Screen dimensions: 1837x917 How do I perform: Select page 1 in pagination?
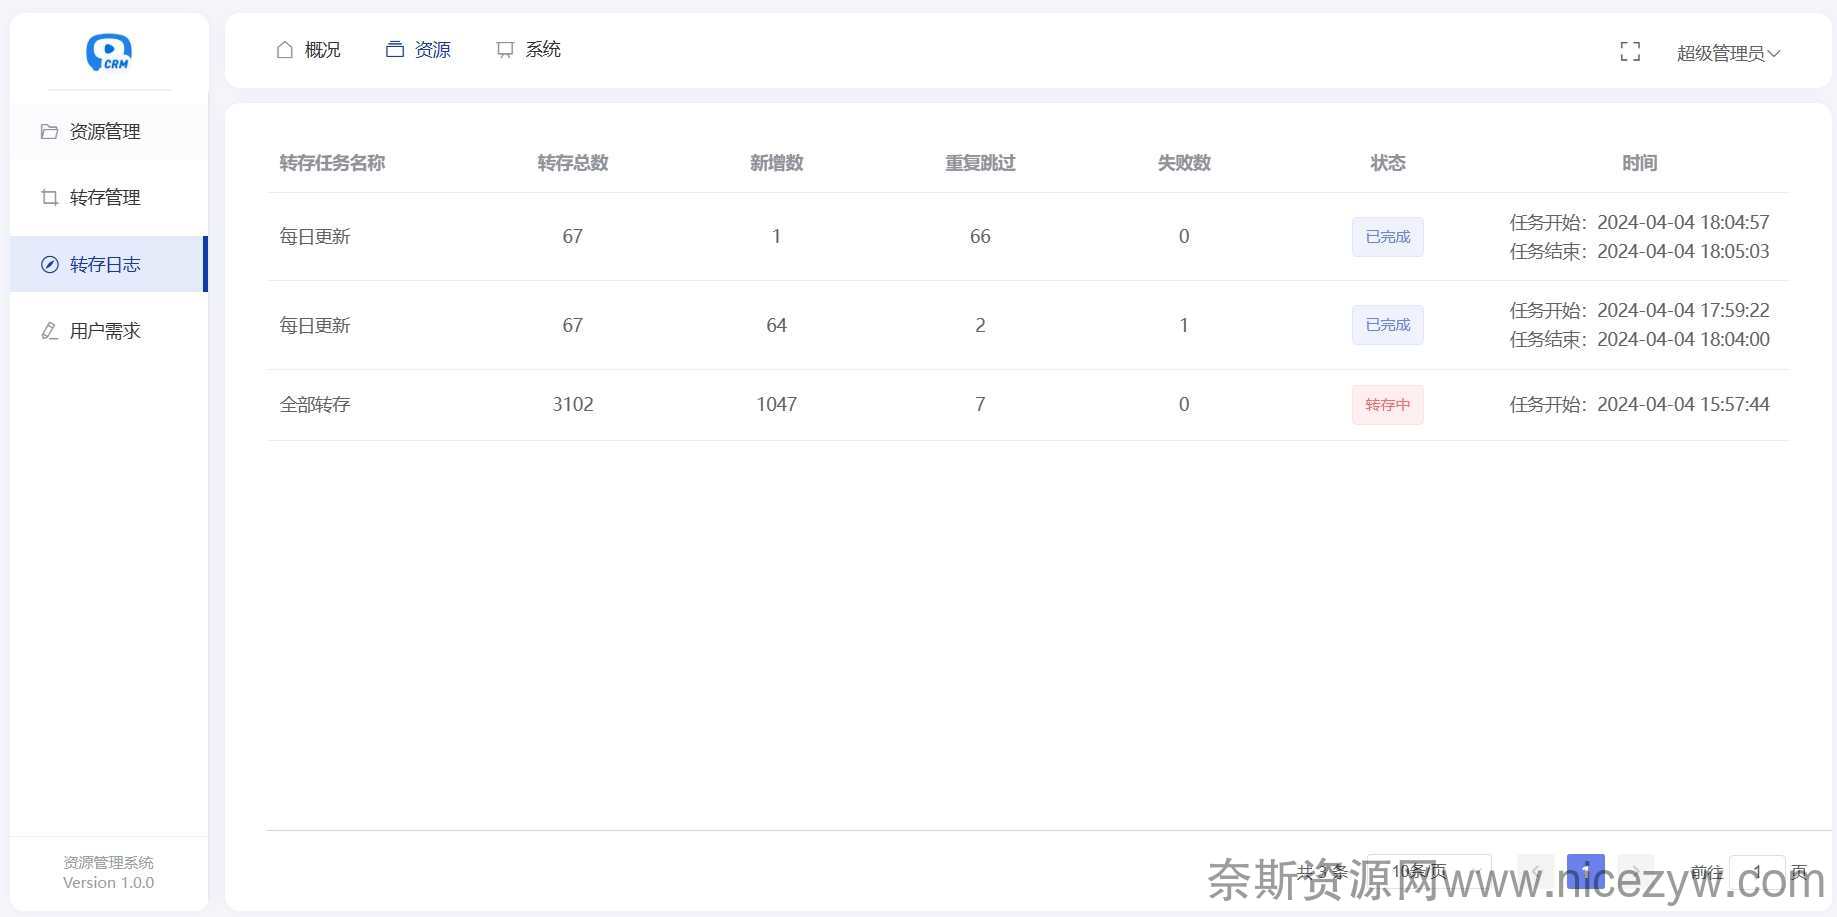pos(1585,871)
